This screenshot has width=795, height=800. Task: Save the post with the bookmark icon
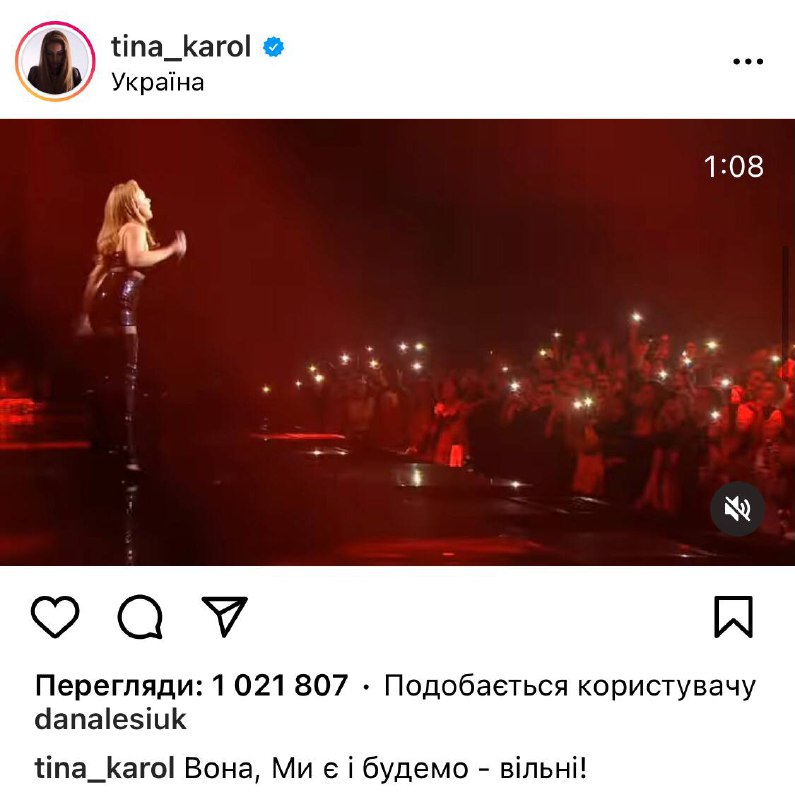point(733,616)
